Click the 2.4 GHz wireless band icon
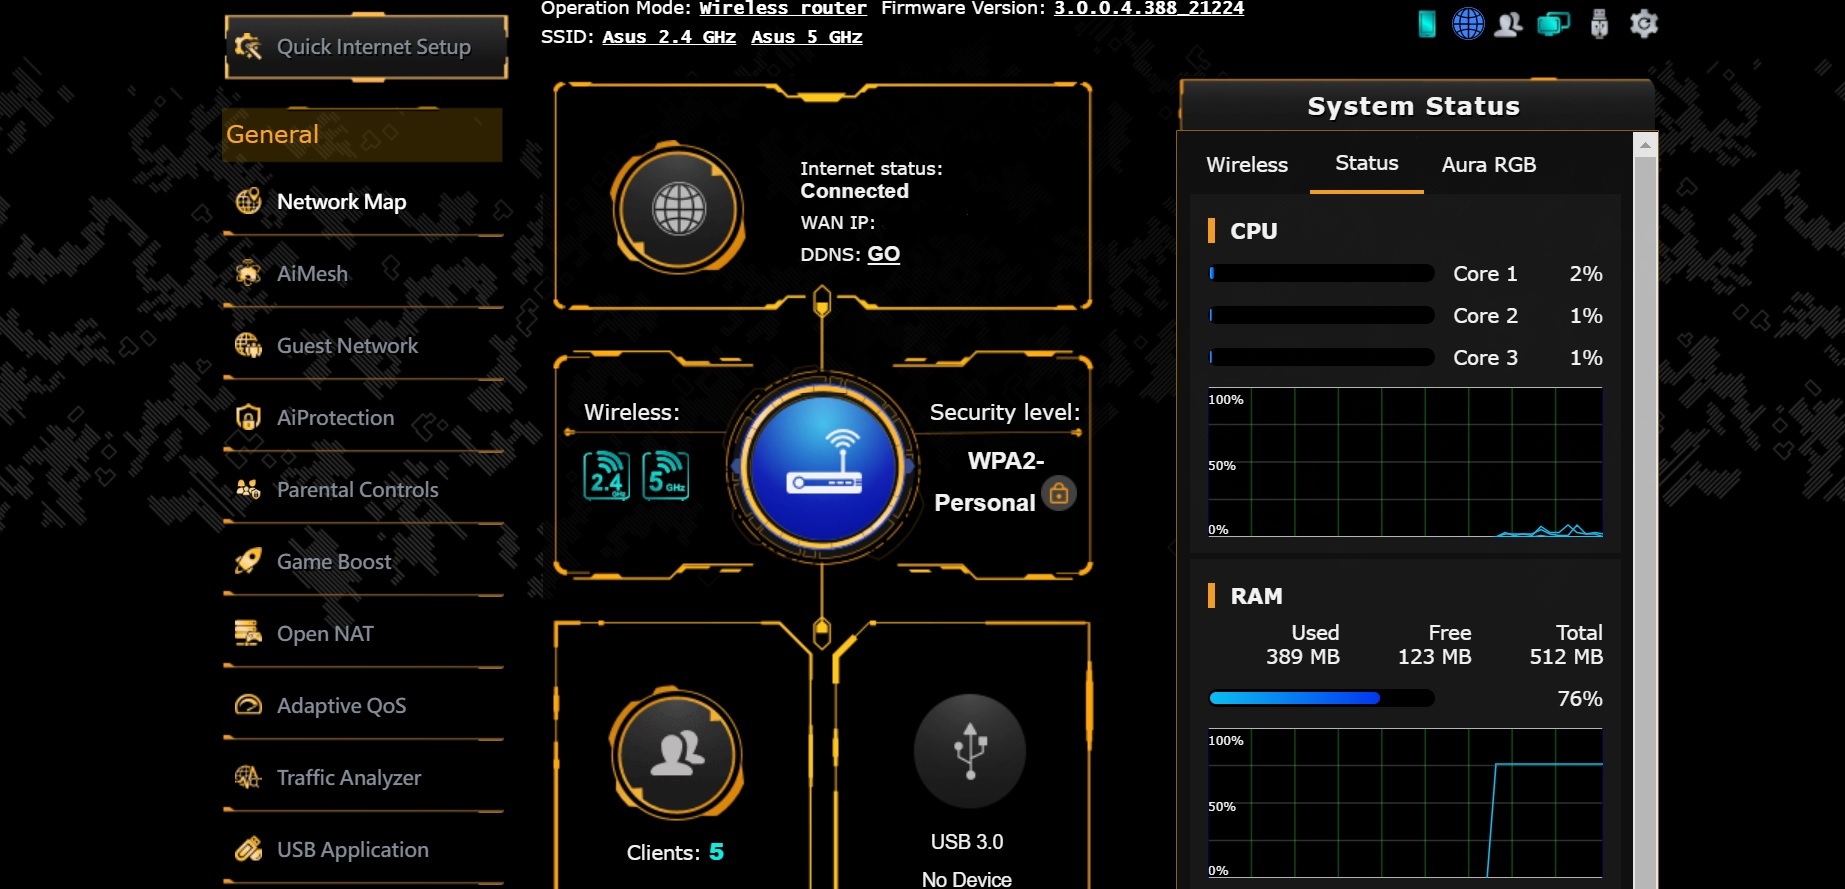This screenshot has width=1845, height=889. [606, 476]
